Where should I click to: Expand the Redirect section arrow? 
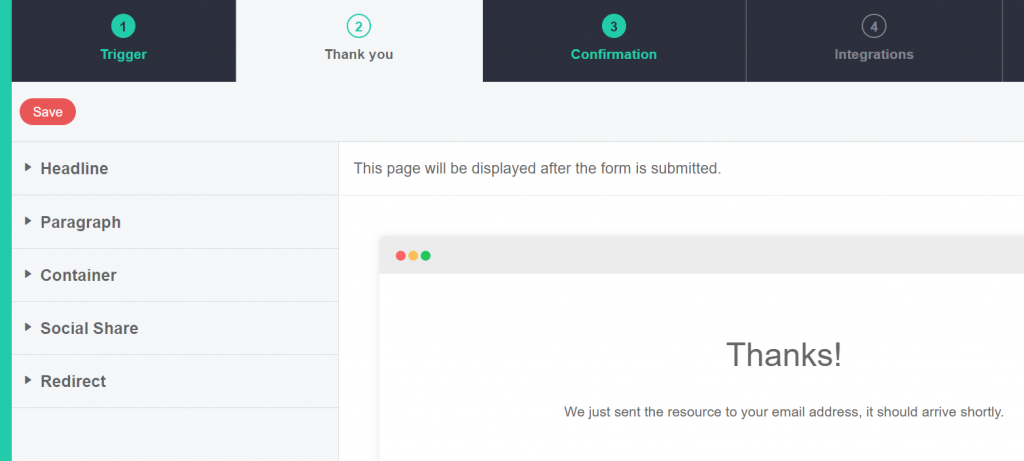(28, 380)
